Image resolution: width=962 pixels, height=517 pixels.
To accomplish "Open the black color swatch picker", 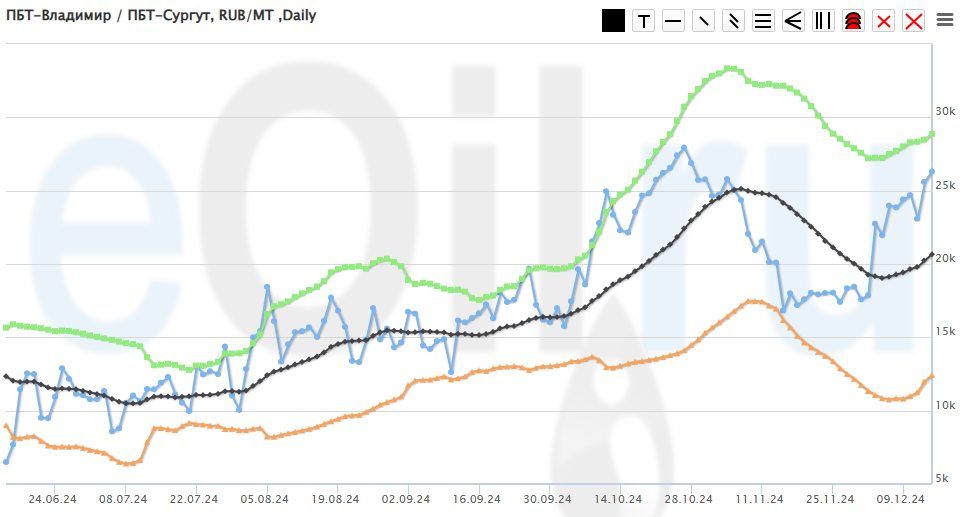I will pyautogui.click(x=613, y=21).
